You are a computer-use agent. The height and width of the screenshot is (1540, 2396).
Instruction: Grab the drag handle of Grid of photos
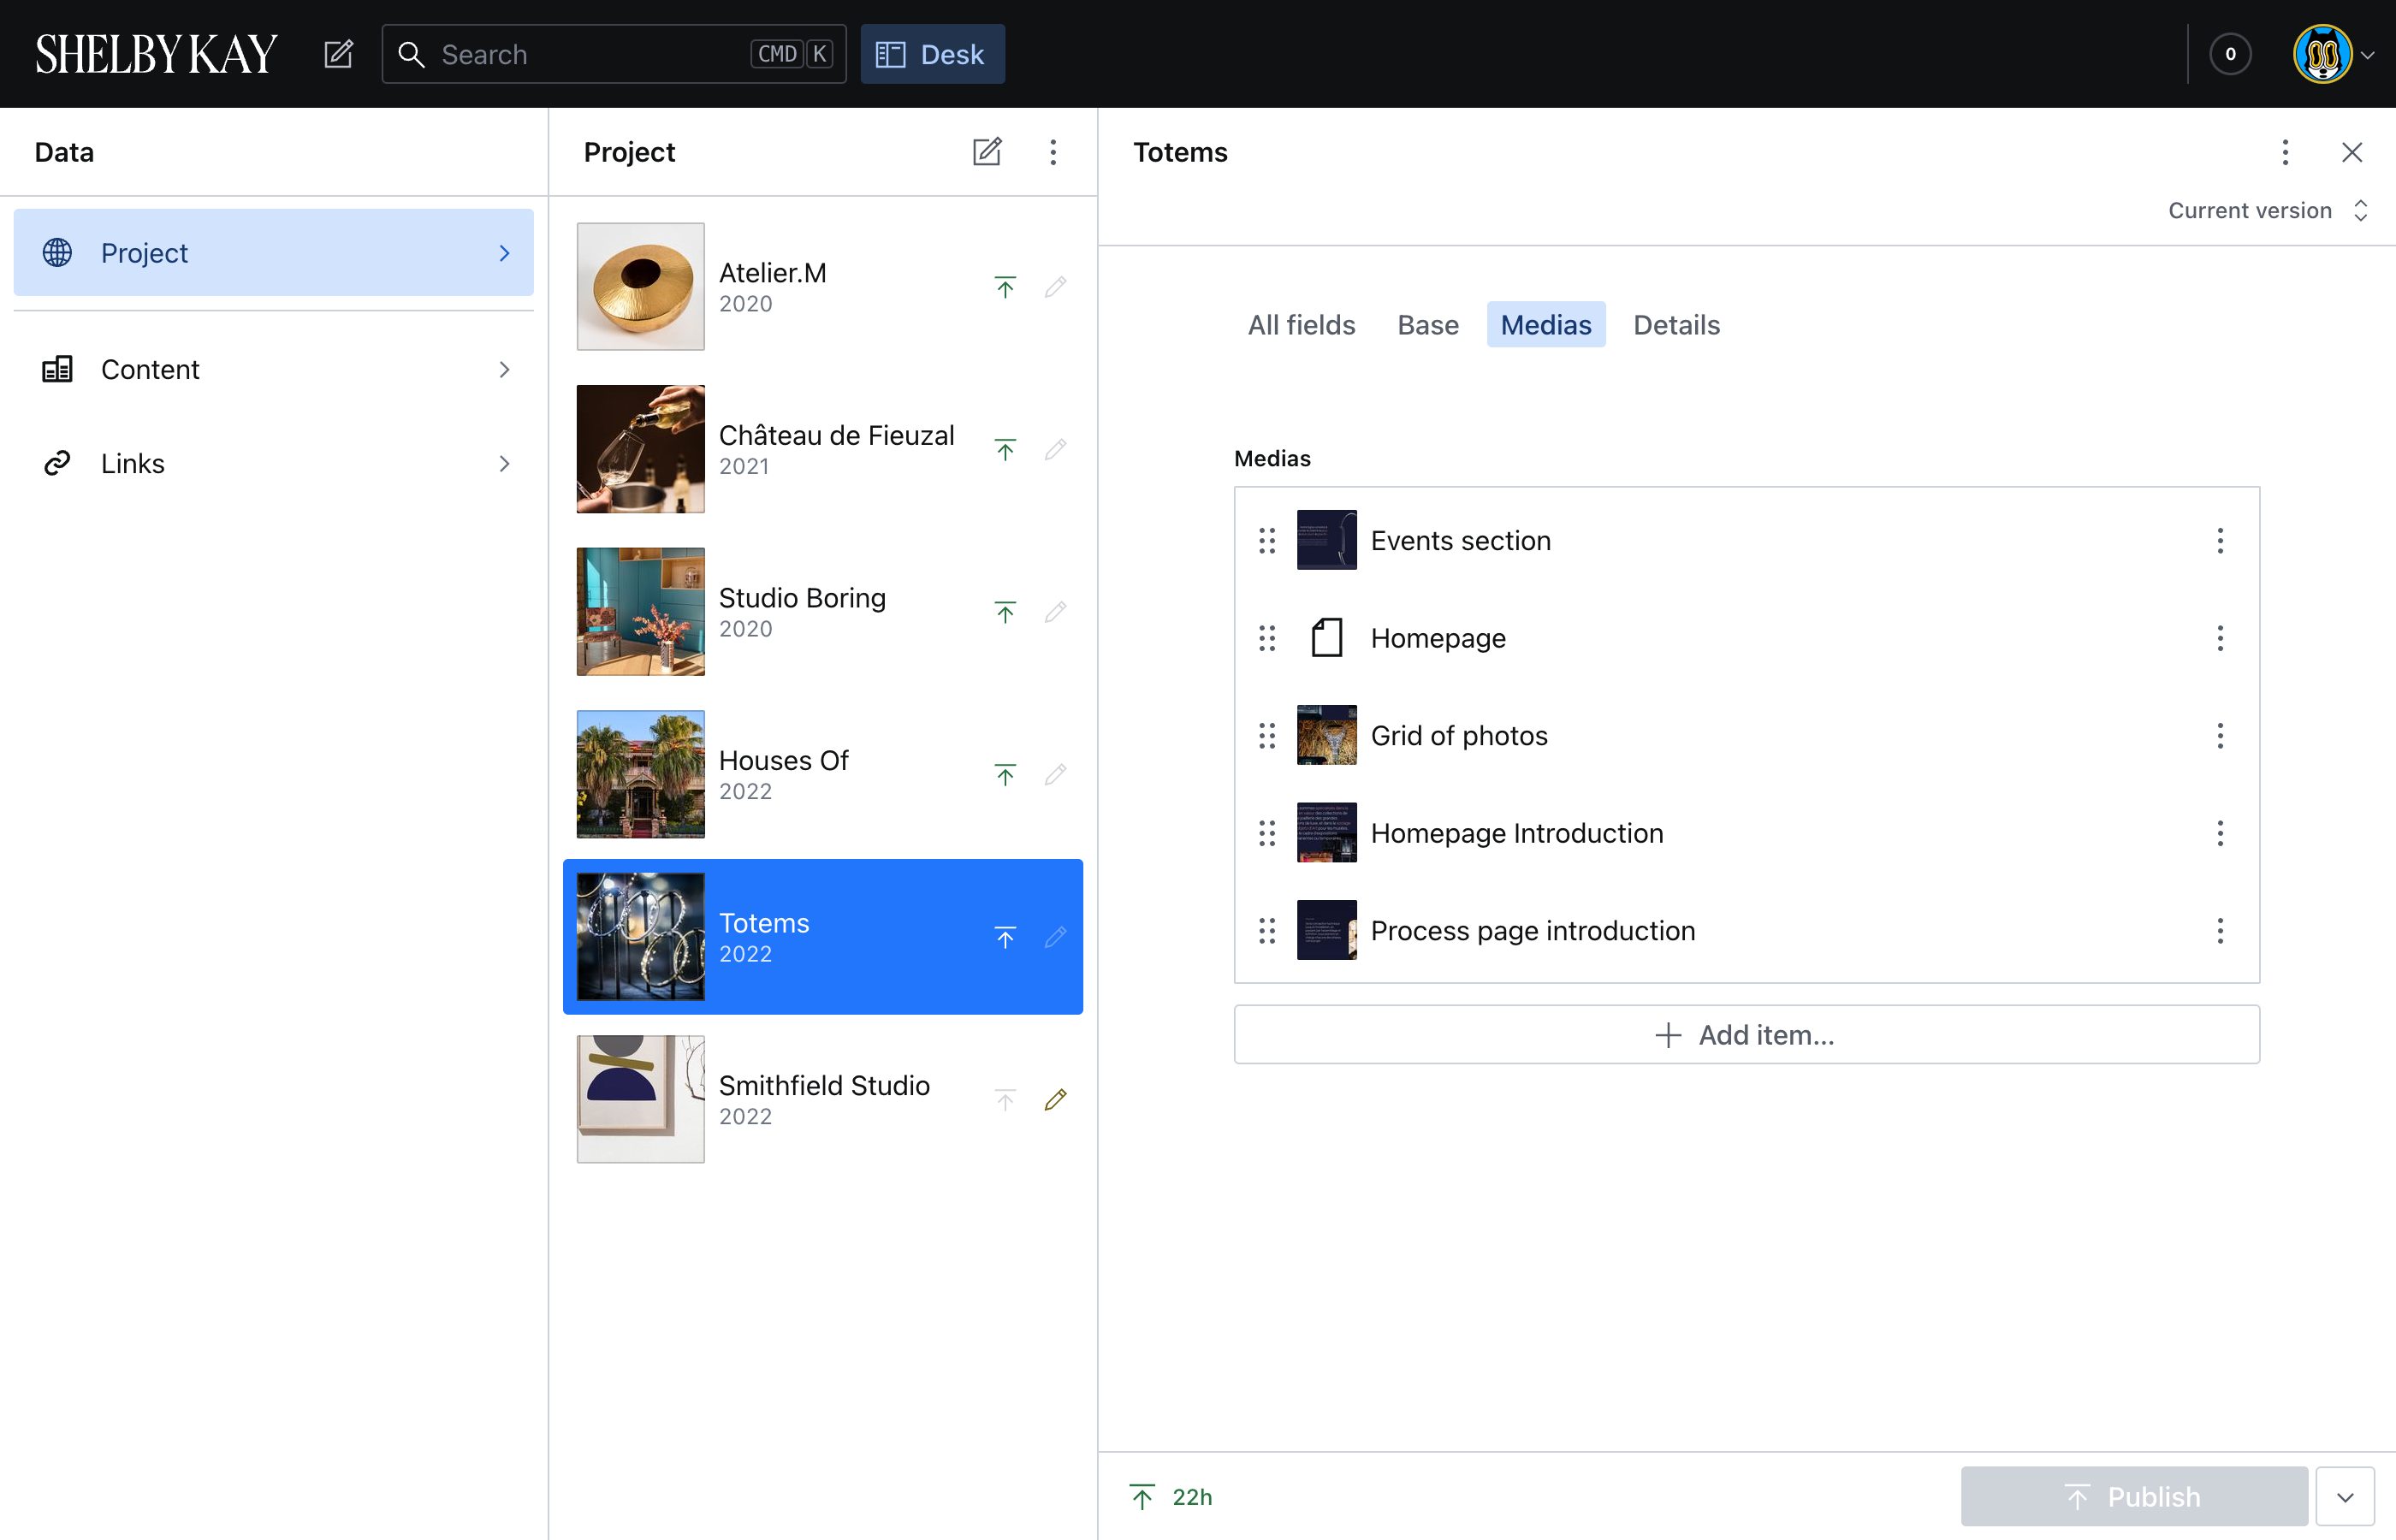(x=1267, y=736)
